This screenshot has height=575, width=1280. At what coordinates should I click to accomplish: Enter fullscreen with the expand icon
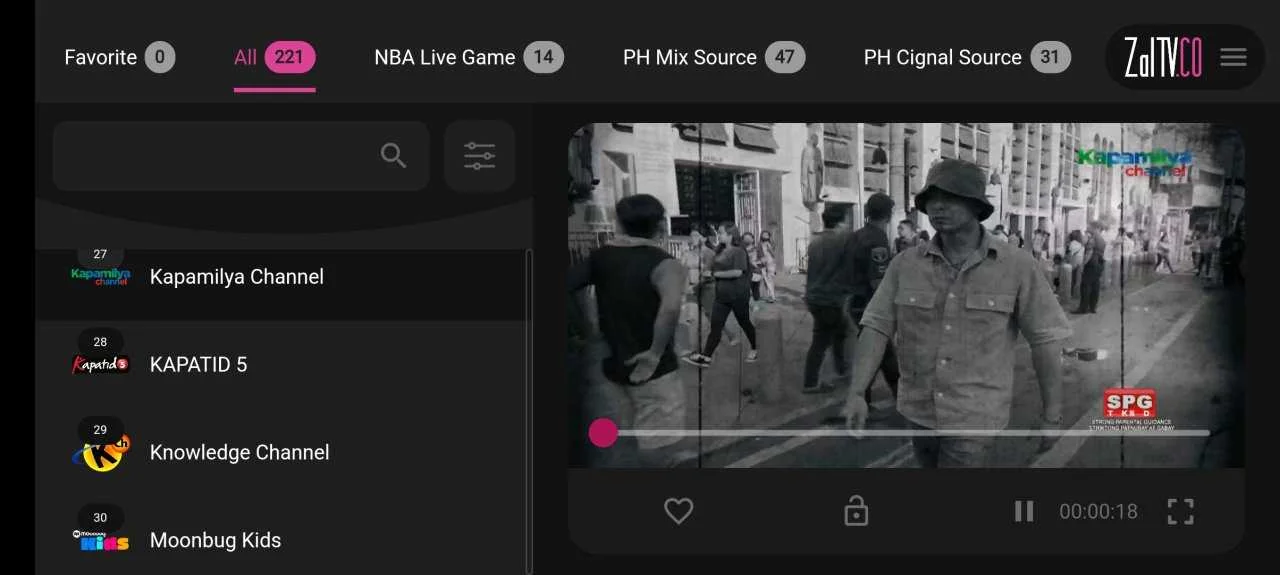coord(1181,511)
